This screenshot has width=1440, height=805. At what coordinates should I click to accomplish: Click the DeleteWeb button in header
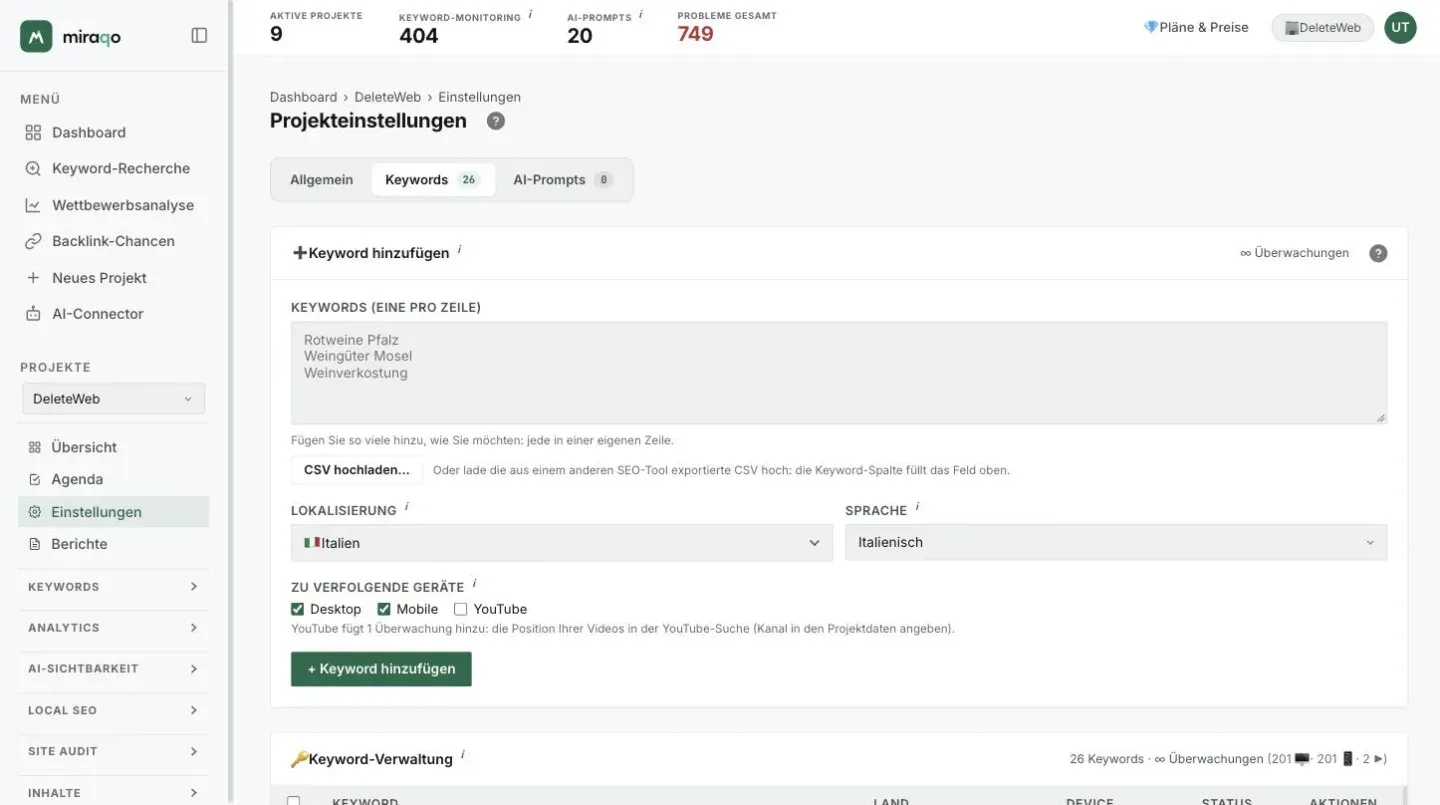pos(1323,28)
